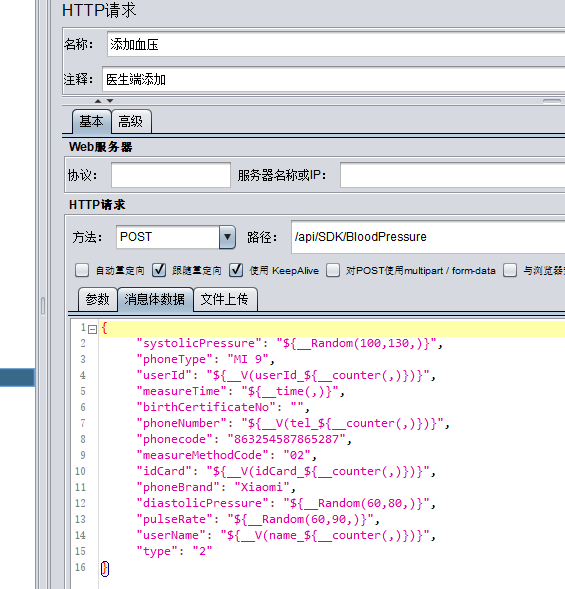Click the "phoneType": "MI 9" line
Viewport: 565px width, 589px height.
[x=205, y=359]
